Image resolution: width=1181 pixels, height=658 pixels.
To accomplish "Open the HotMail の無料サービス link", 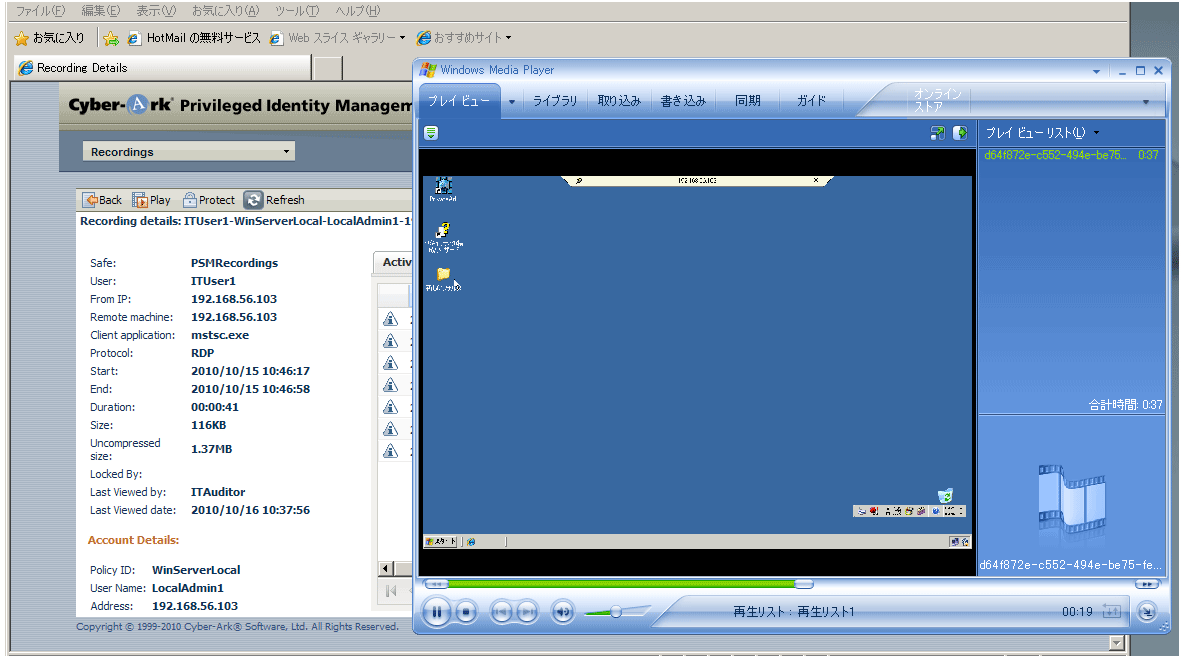I will click(x=194, y=38).
